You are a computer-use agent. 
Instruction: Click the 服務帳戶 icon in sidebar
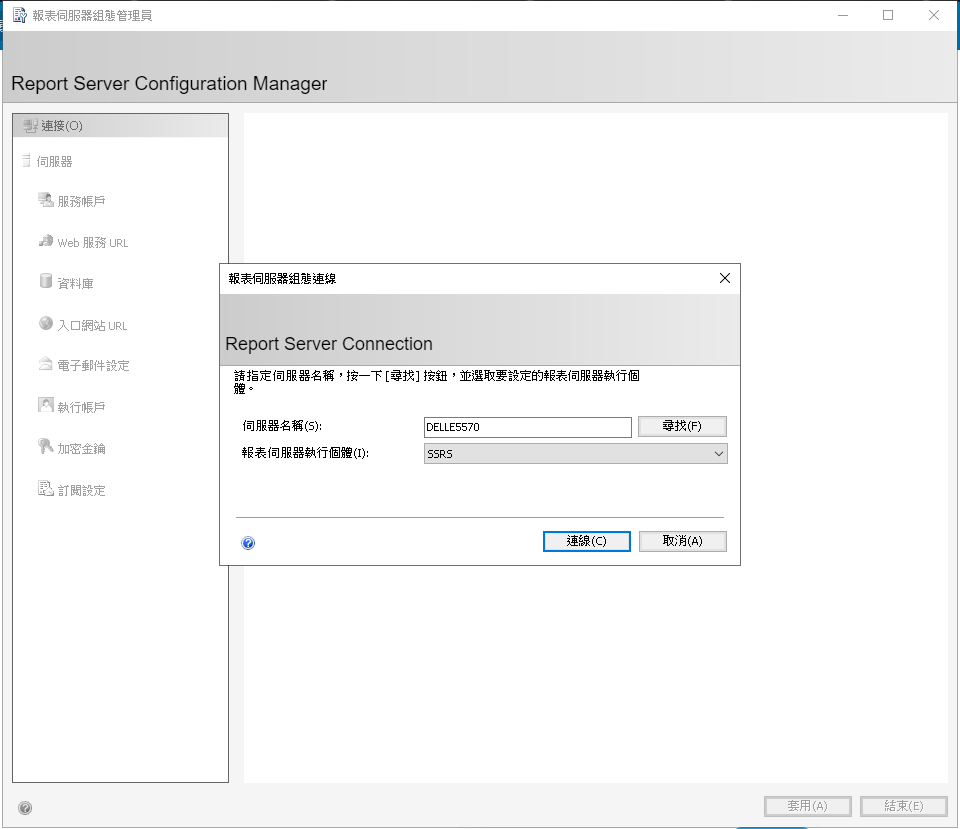[x=45, y=200]
